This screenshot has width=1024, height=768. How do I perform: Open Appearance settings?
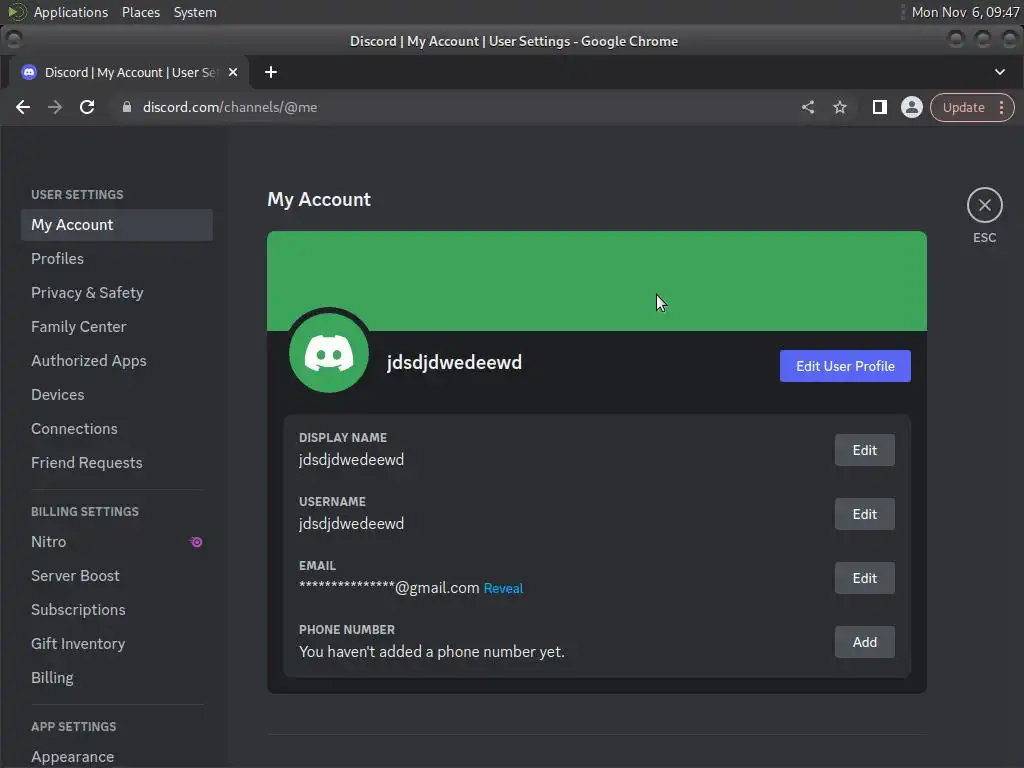click(117, 756)
